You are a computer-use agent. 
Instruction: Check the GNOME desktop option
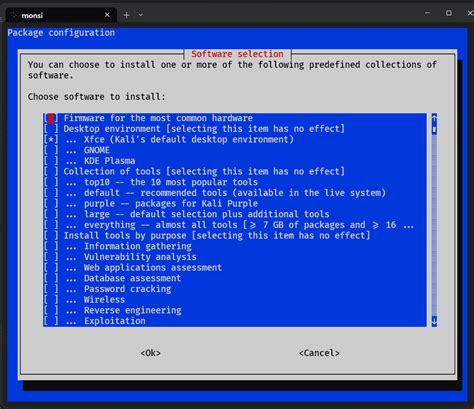(x=51, y=150)
